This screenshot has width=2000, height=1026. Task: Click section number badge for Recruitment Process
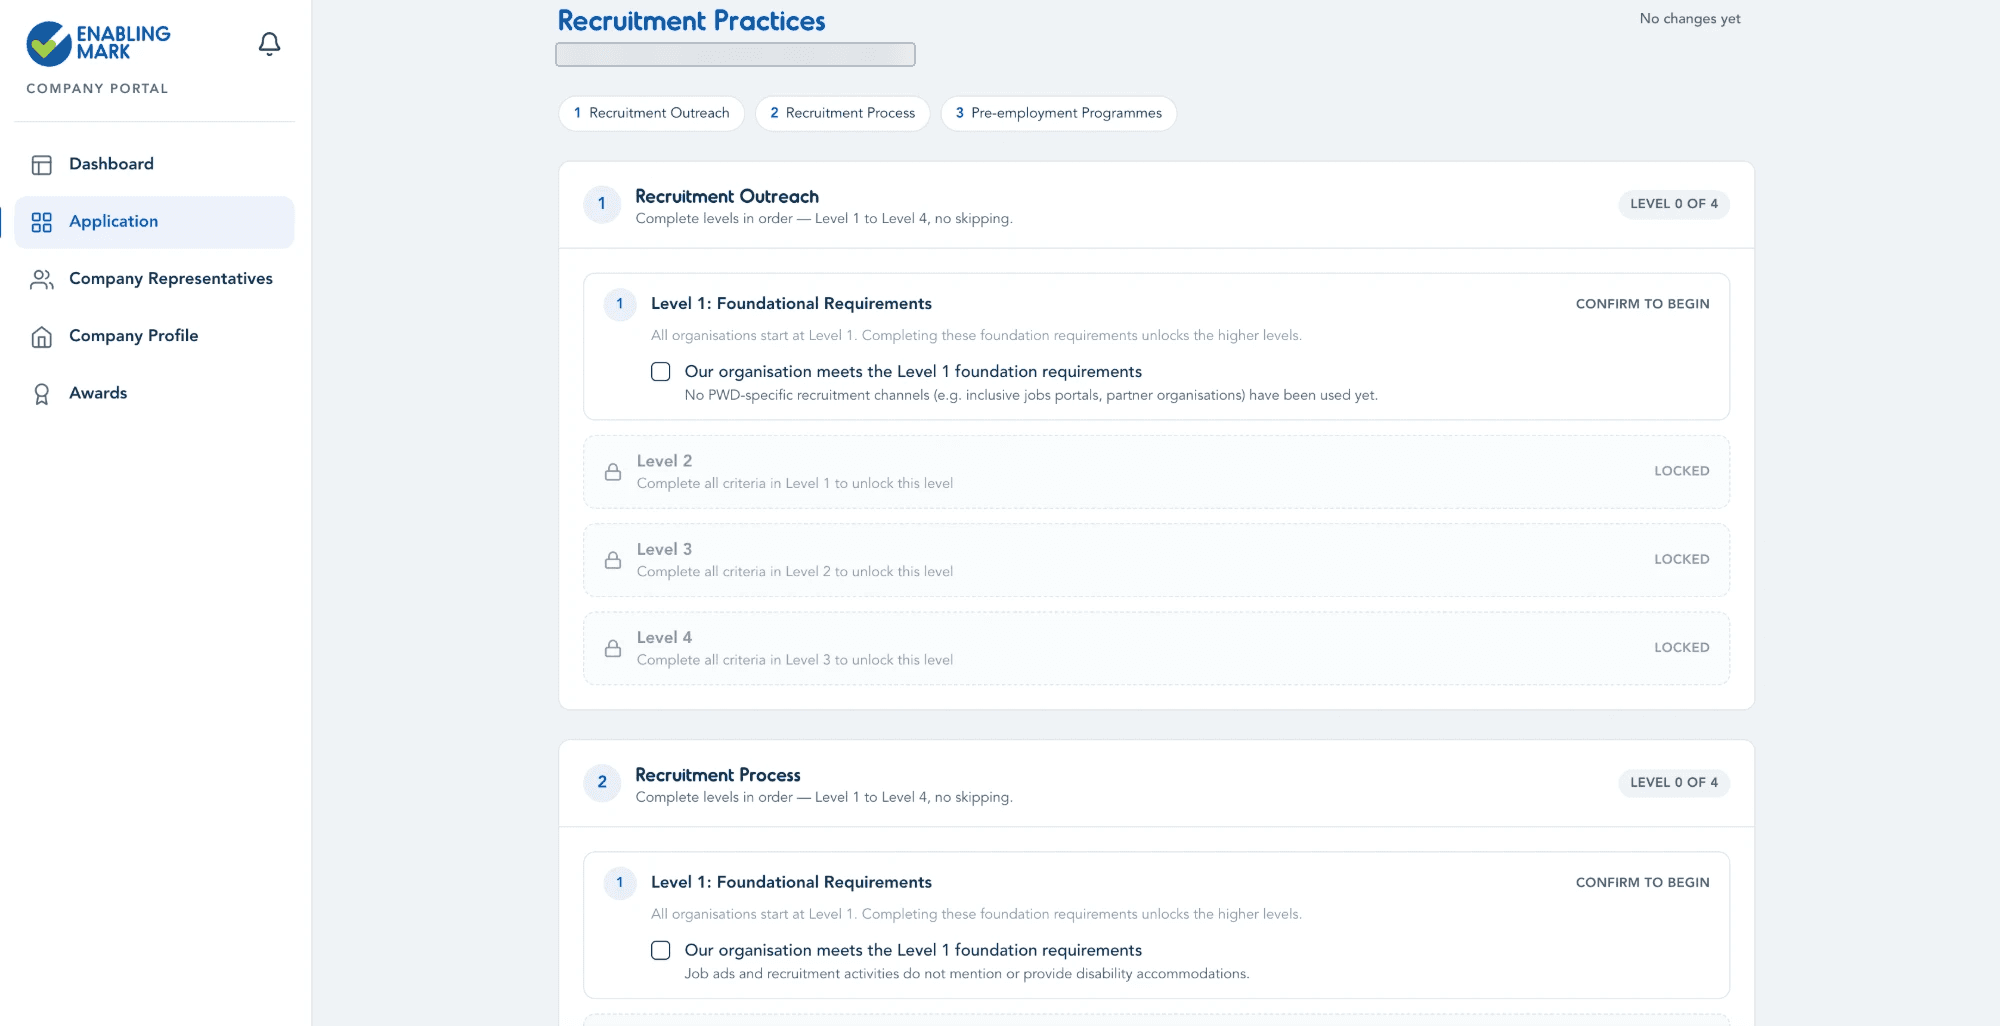602,782
